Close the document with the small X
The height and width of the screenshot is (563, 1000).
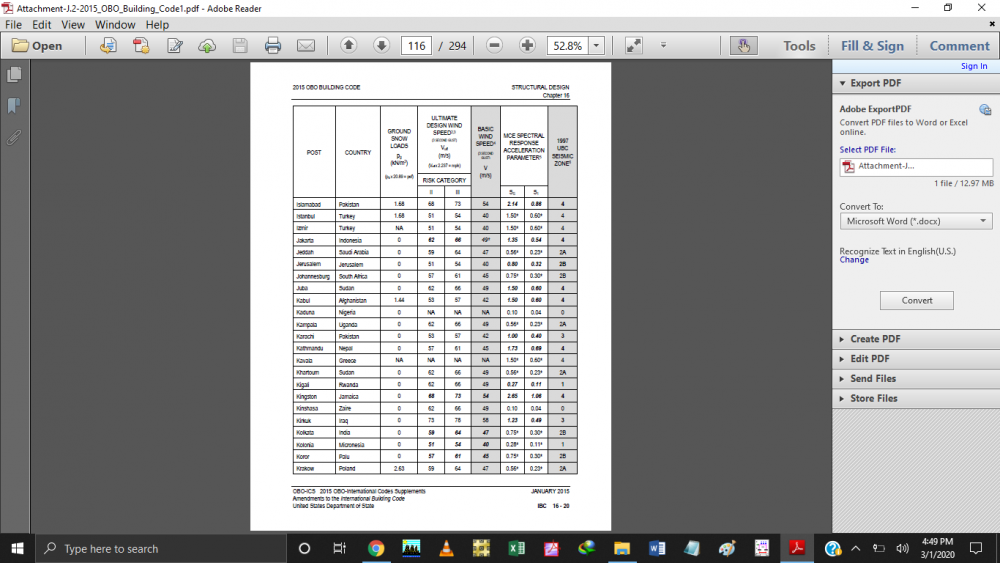tap(992, 24)
